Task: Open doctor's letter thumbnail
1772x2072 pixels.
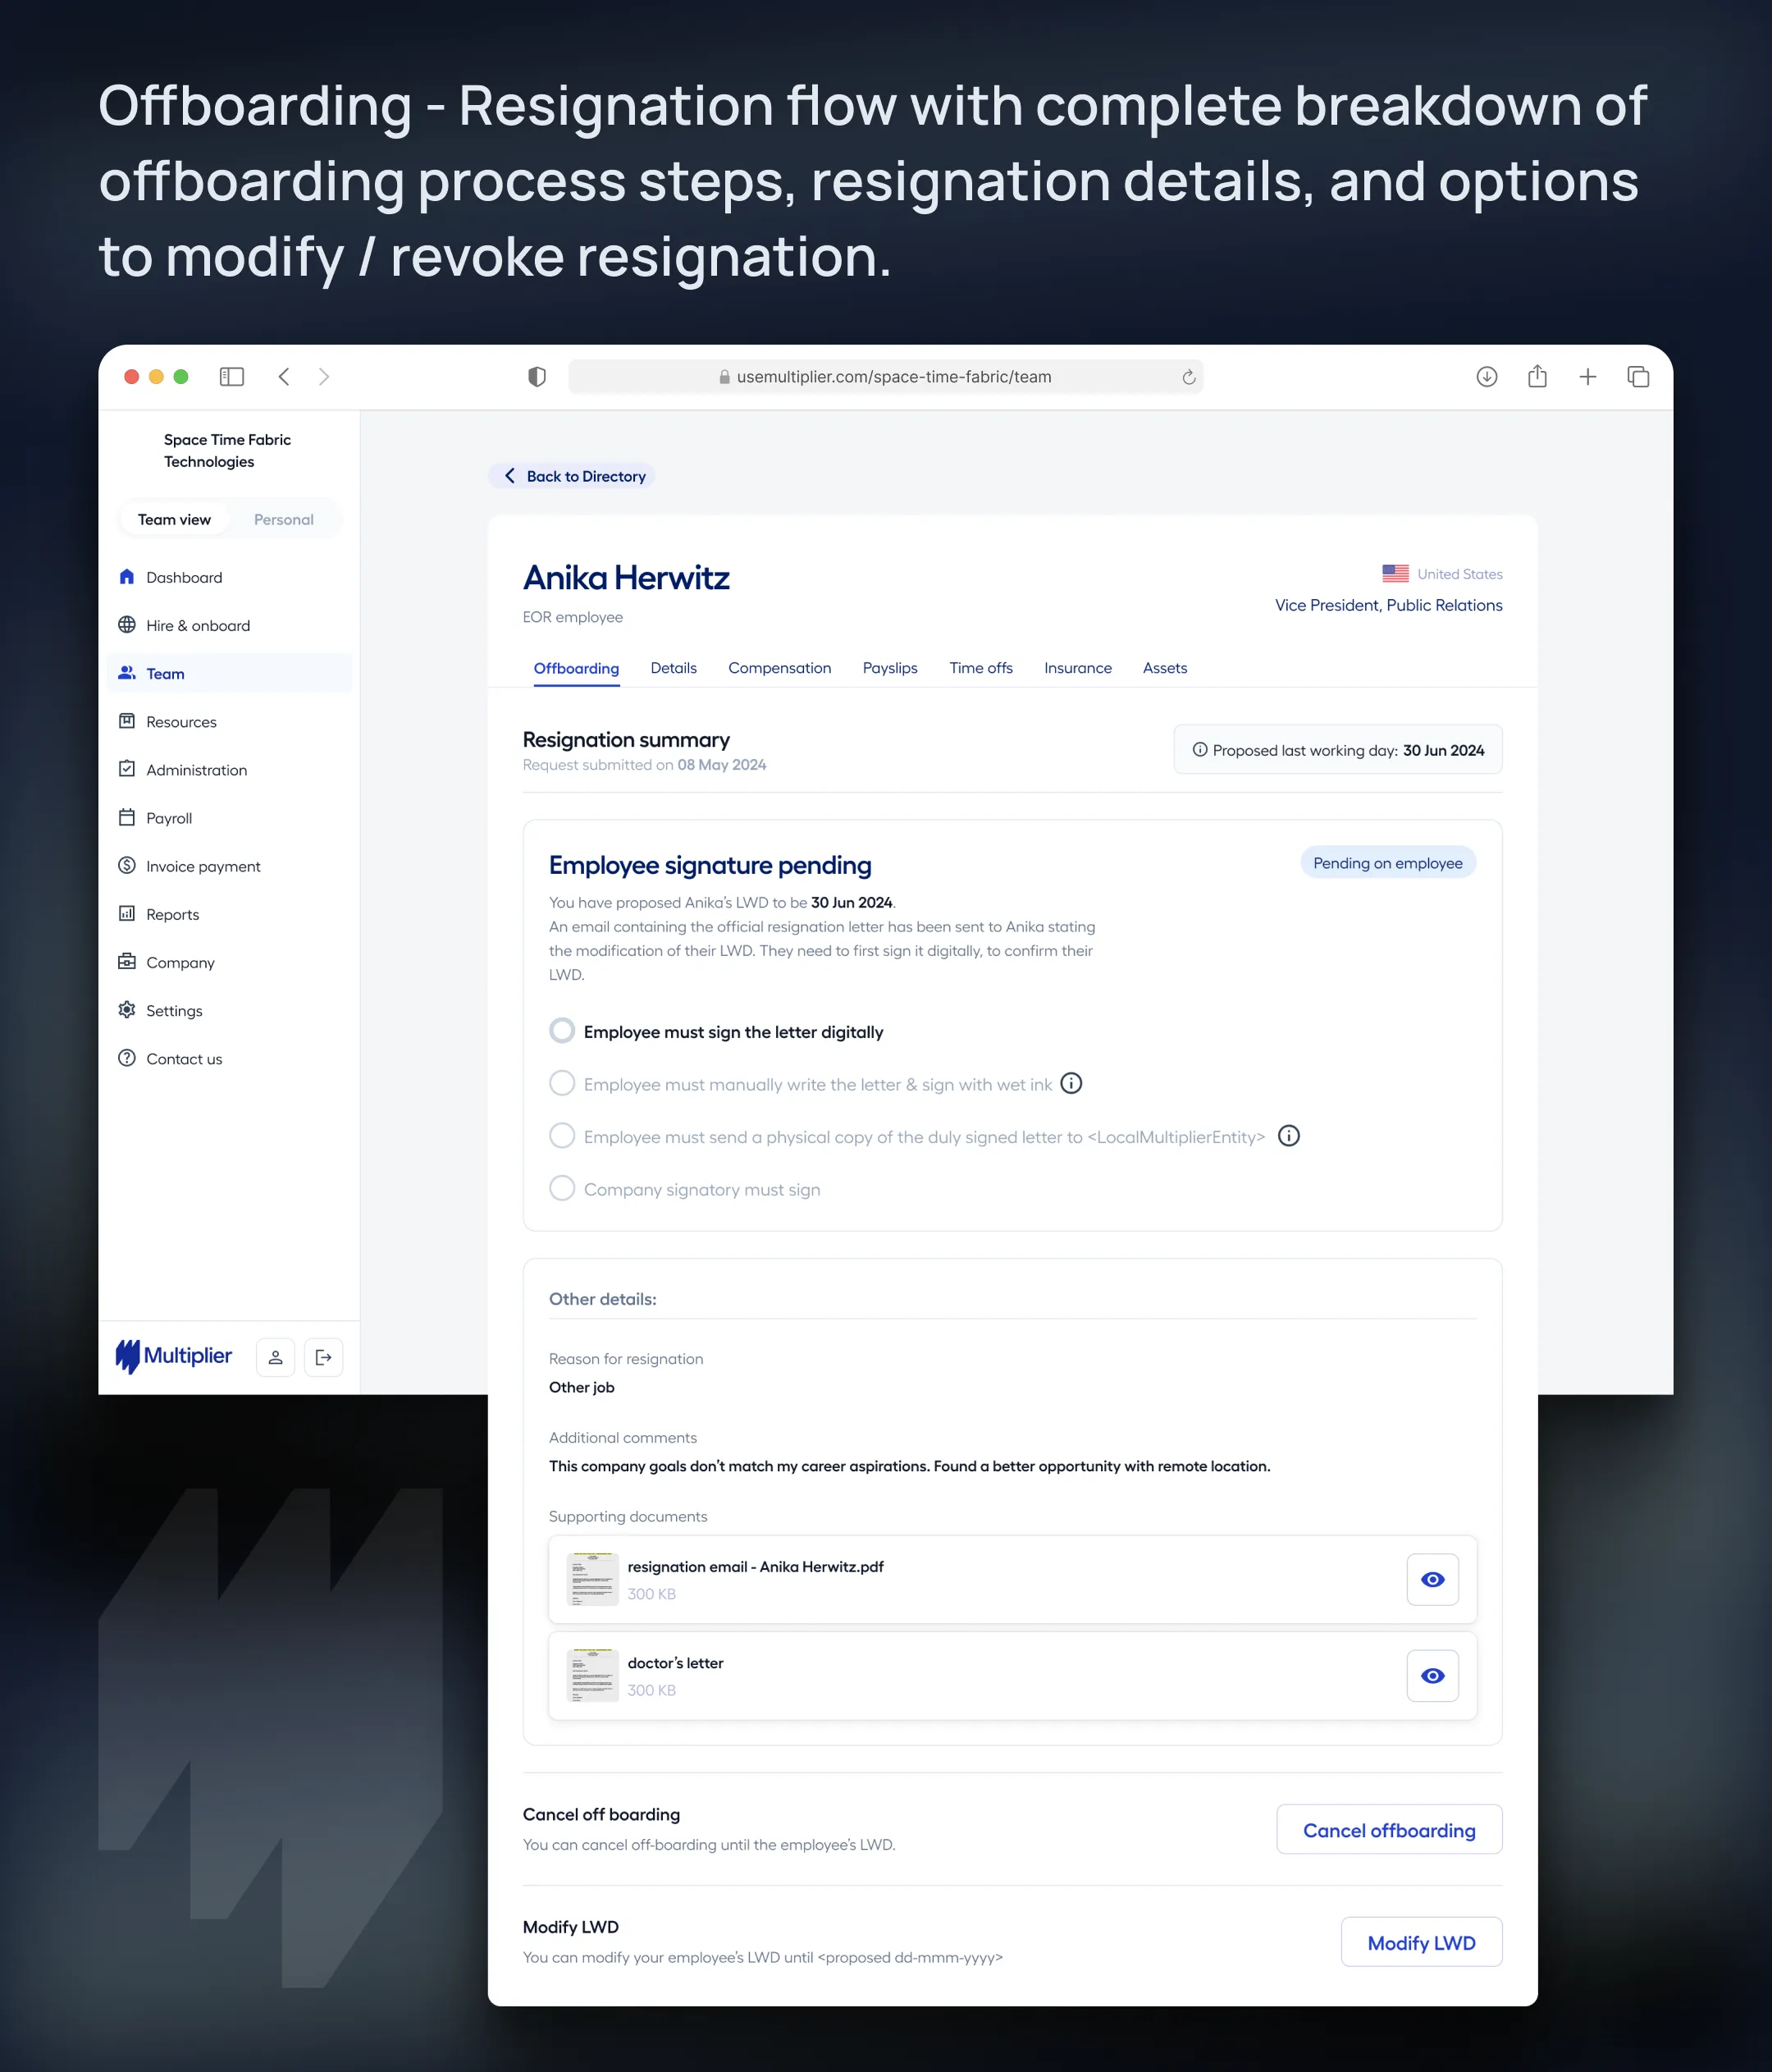Action: (x=592, y=1675)
